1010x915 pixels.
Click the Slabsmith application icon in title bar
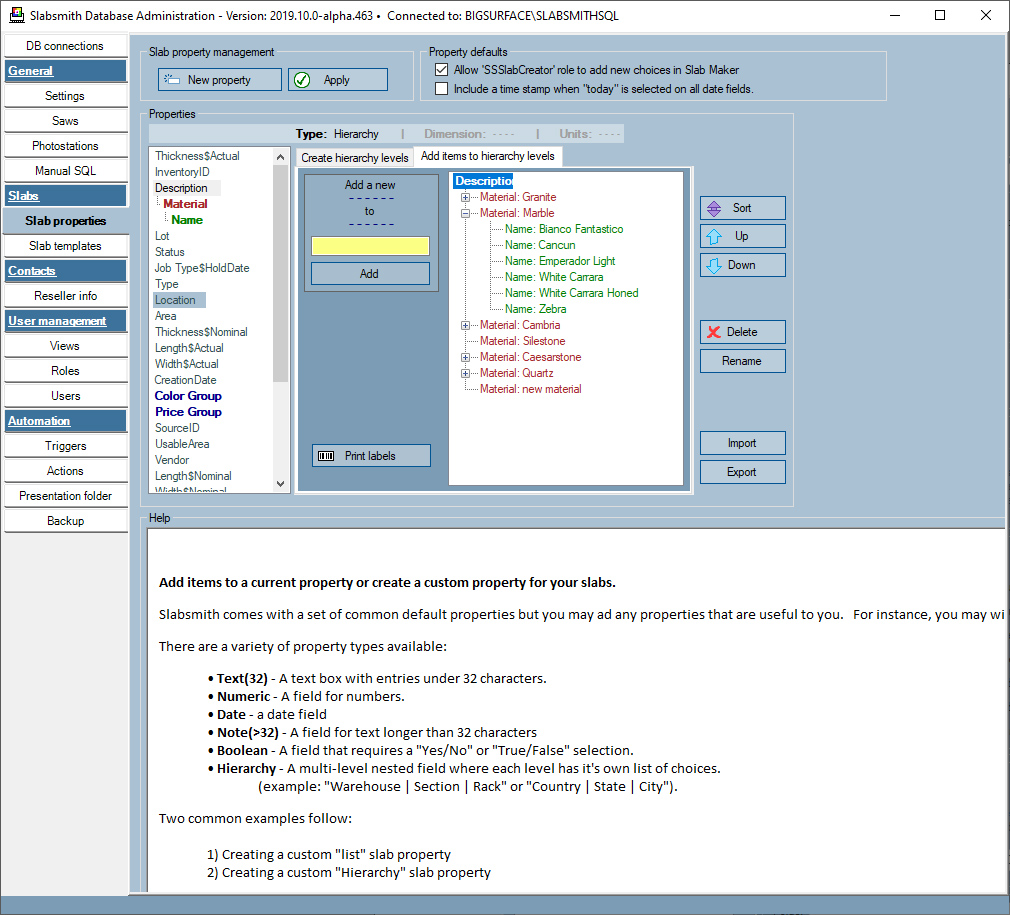coord(16,15)
